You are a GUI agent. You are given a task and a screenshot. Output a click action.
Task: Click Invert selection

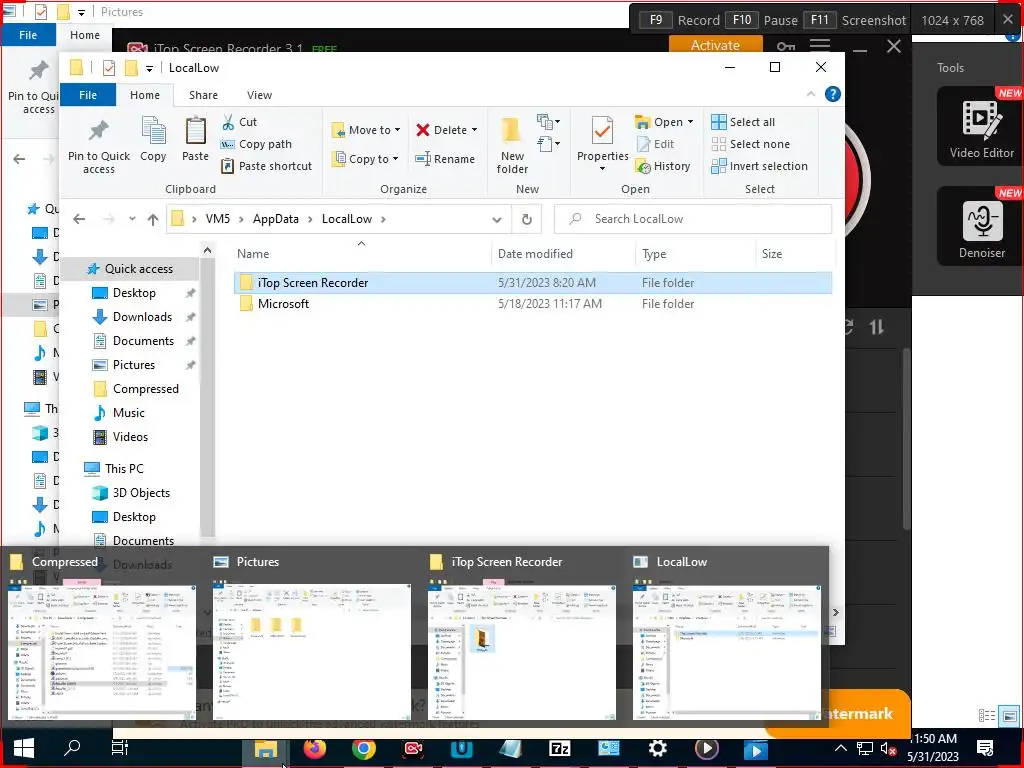[x=760, y=166]
